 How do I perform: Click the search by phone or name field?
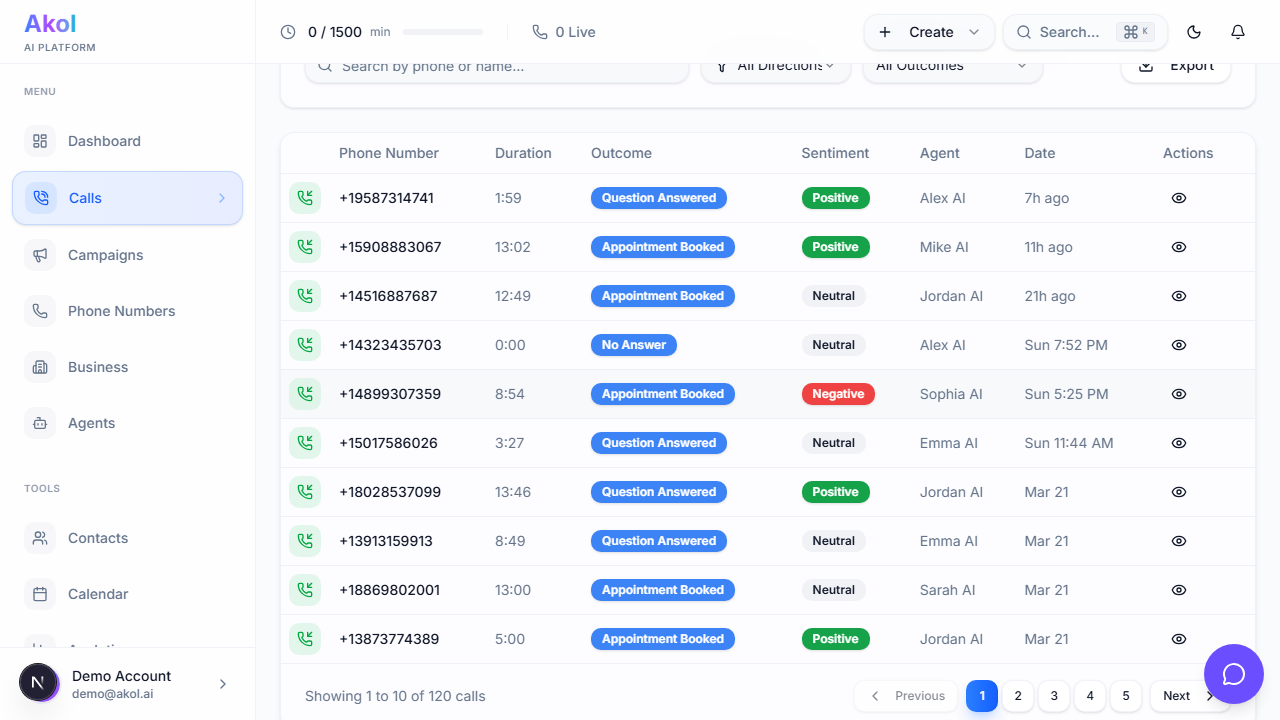pos(497,66)
